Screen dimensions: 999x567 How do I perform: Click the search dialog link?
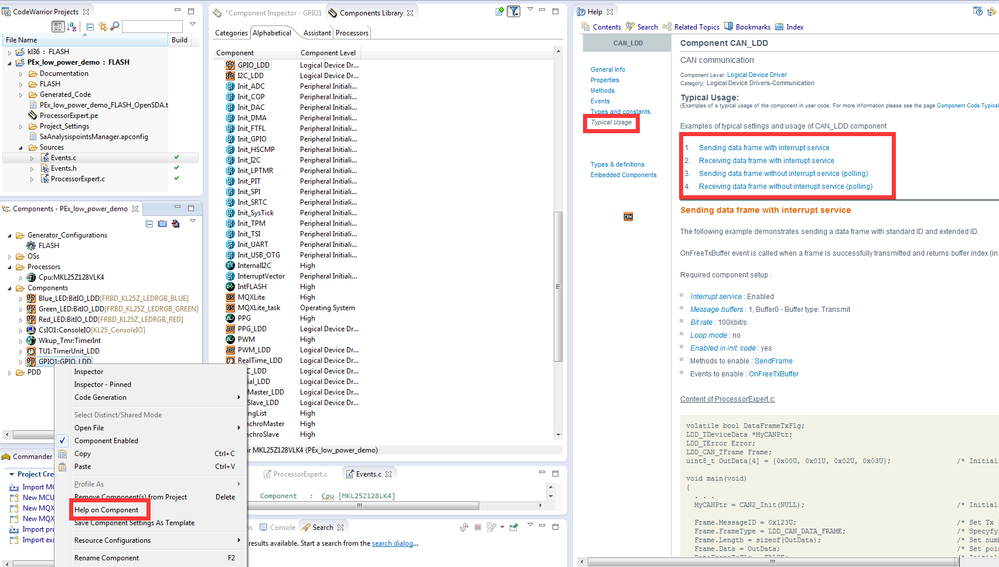coord(392,543)
